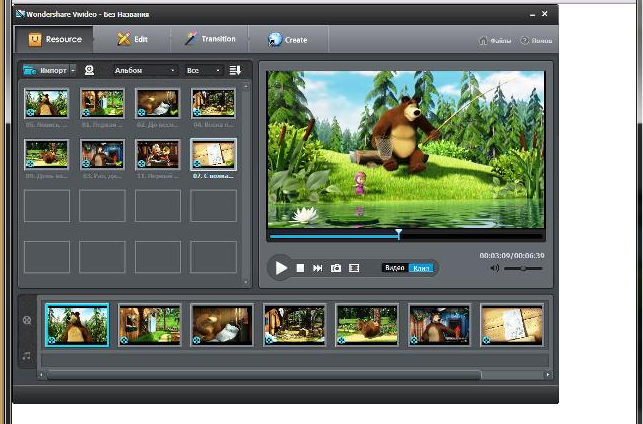643x424 pixels.
Task: Select the library clip with the wooden house door
Action: 102,103
